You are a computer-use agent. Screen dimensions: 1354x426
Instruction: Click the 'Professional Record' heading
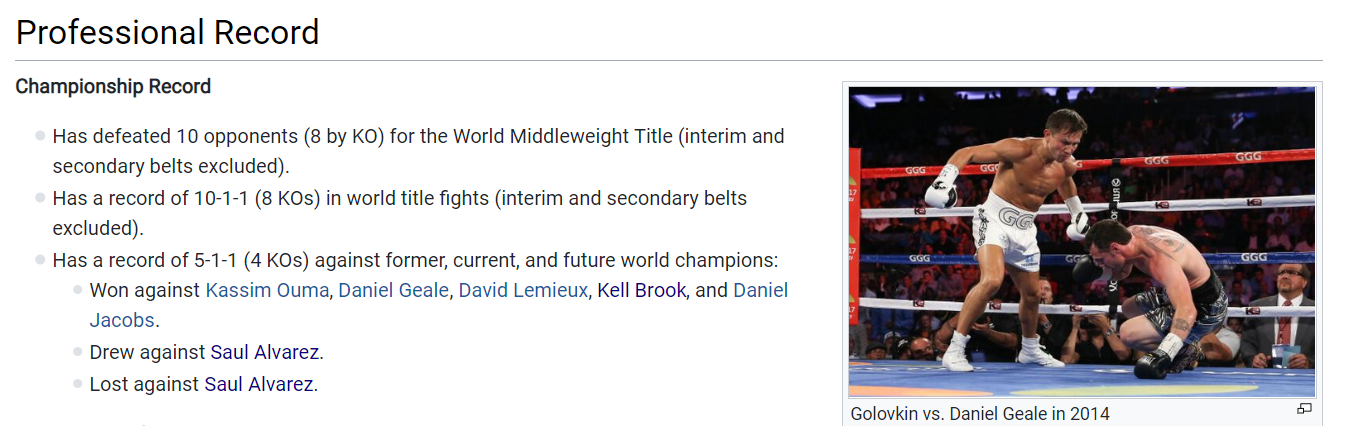[168, 32]
